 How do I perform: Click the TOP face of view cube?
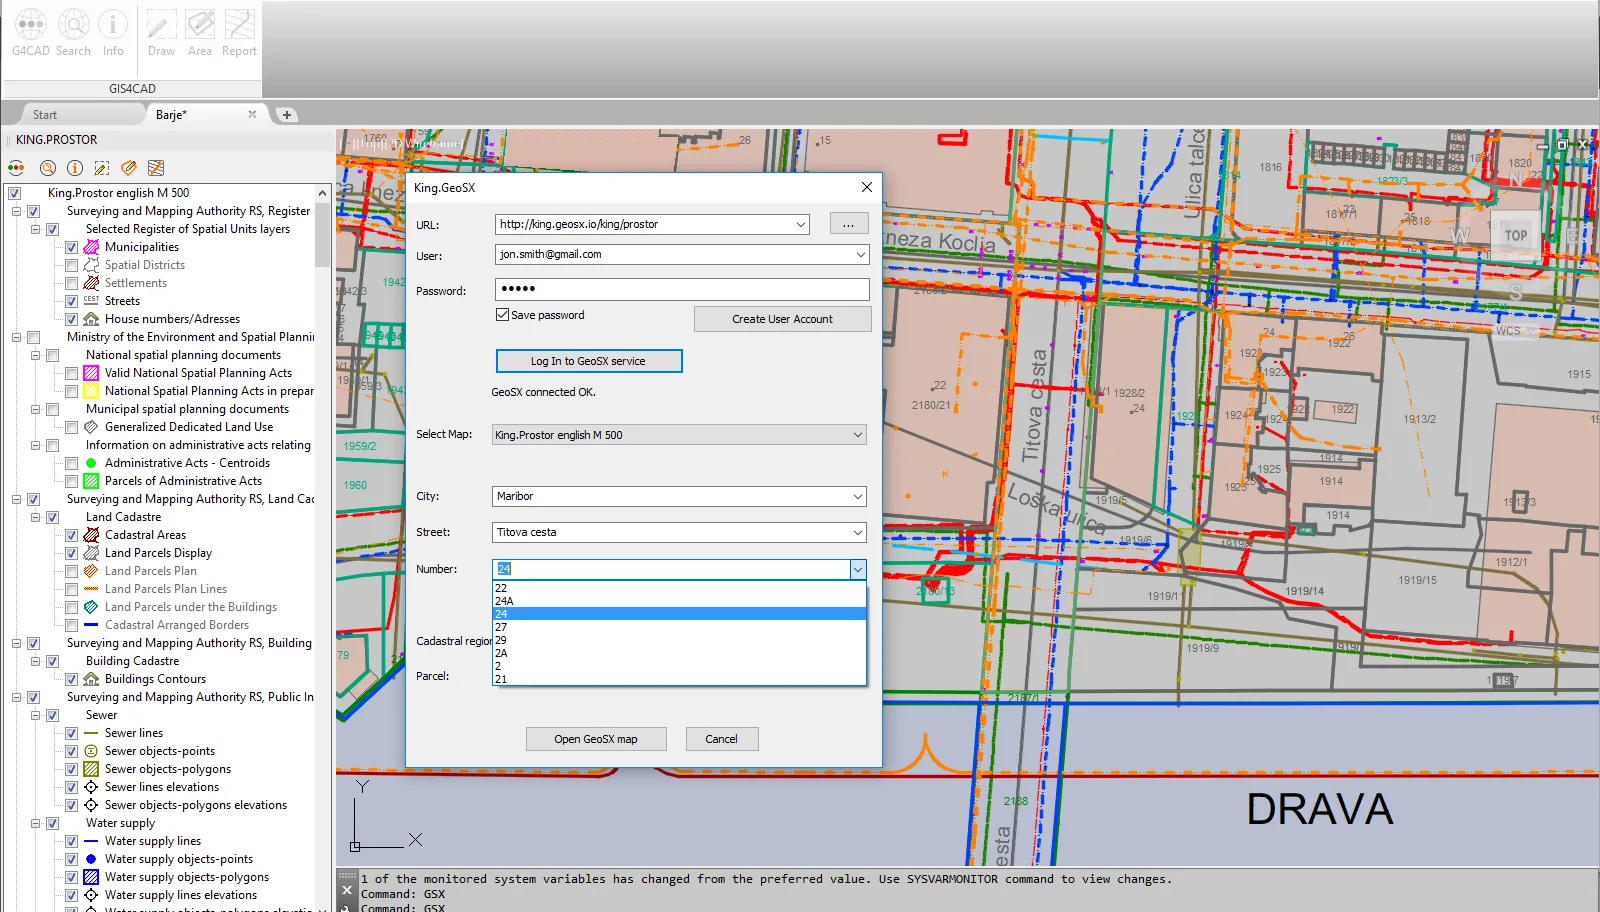click(x=1516, y=236)
